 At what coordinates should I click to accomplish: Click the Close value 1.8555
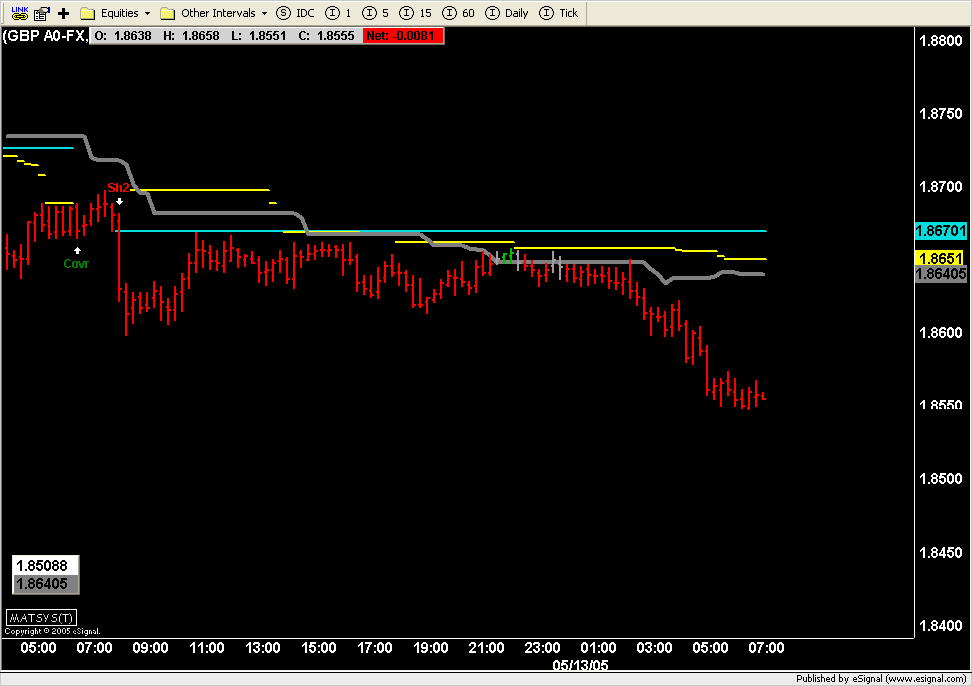335,36
